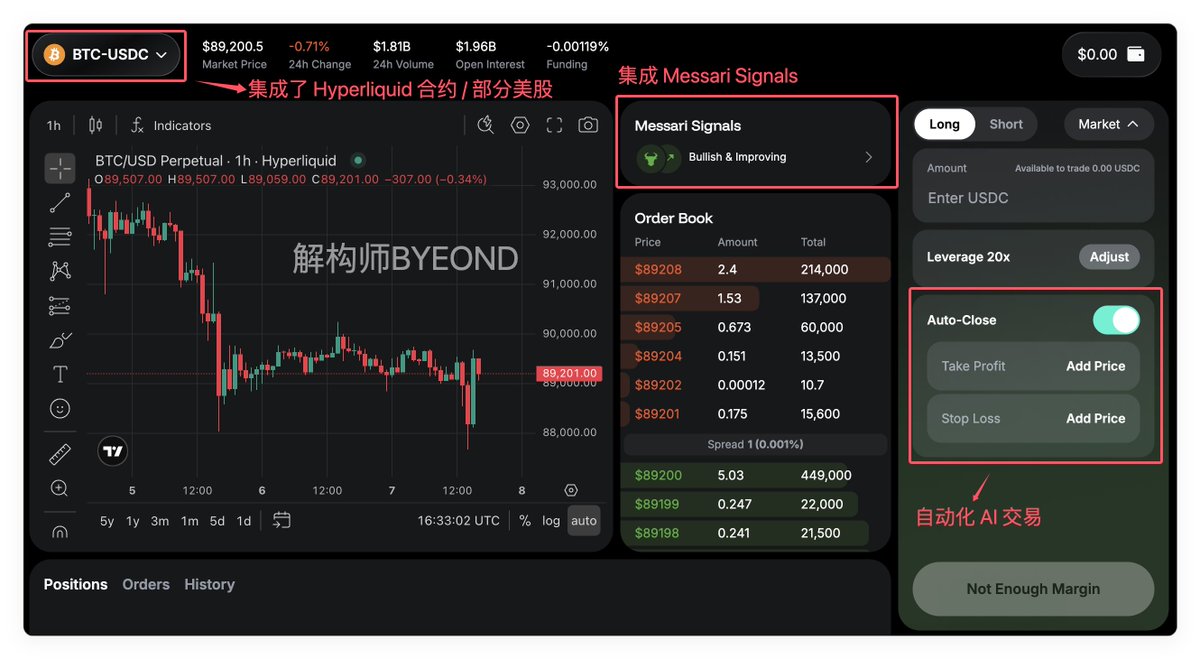Set chart range to 5y
Viewport: 1200px width, 659px height.
click(x=107, y=520)
